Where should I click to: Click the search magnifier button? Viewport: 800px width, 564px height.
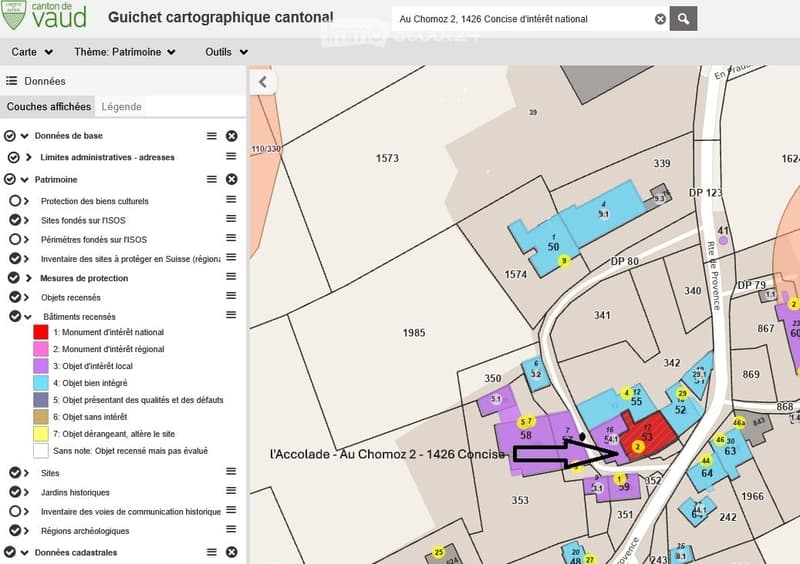[x=683, y=19]
